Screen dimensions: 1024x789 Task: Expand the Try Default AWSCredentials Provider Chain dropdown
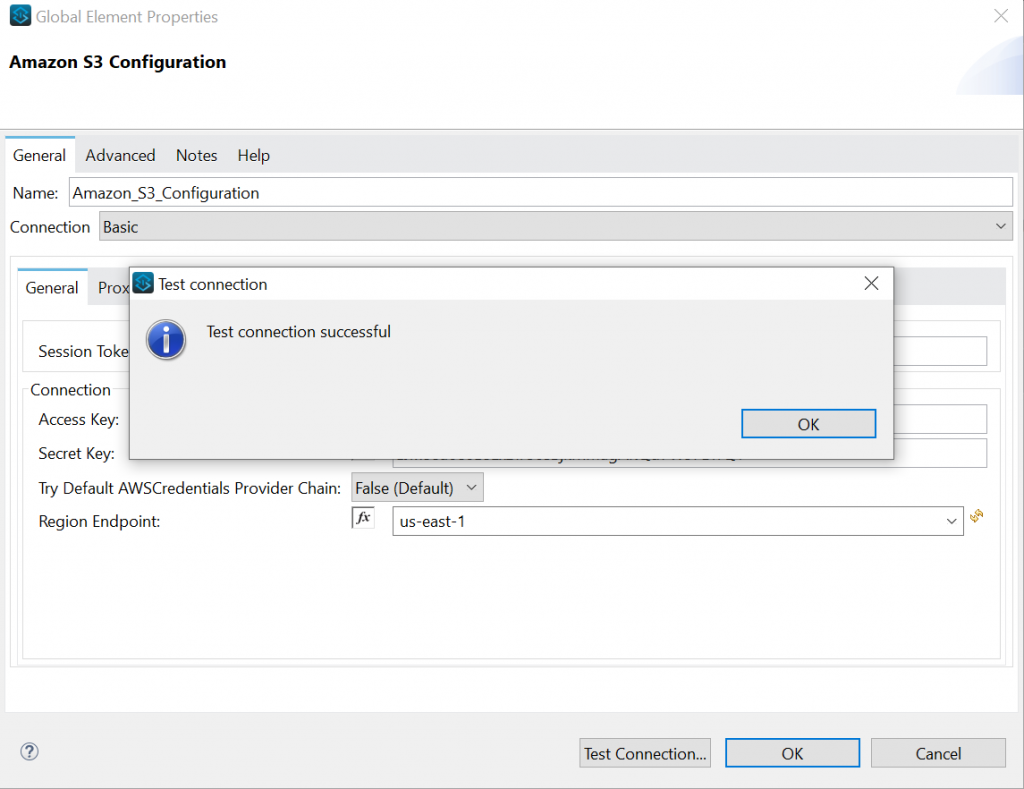click(x=416, y=487)
